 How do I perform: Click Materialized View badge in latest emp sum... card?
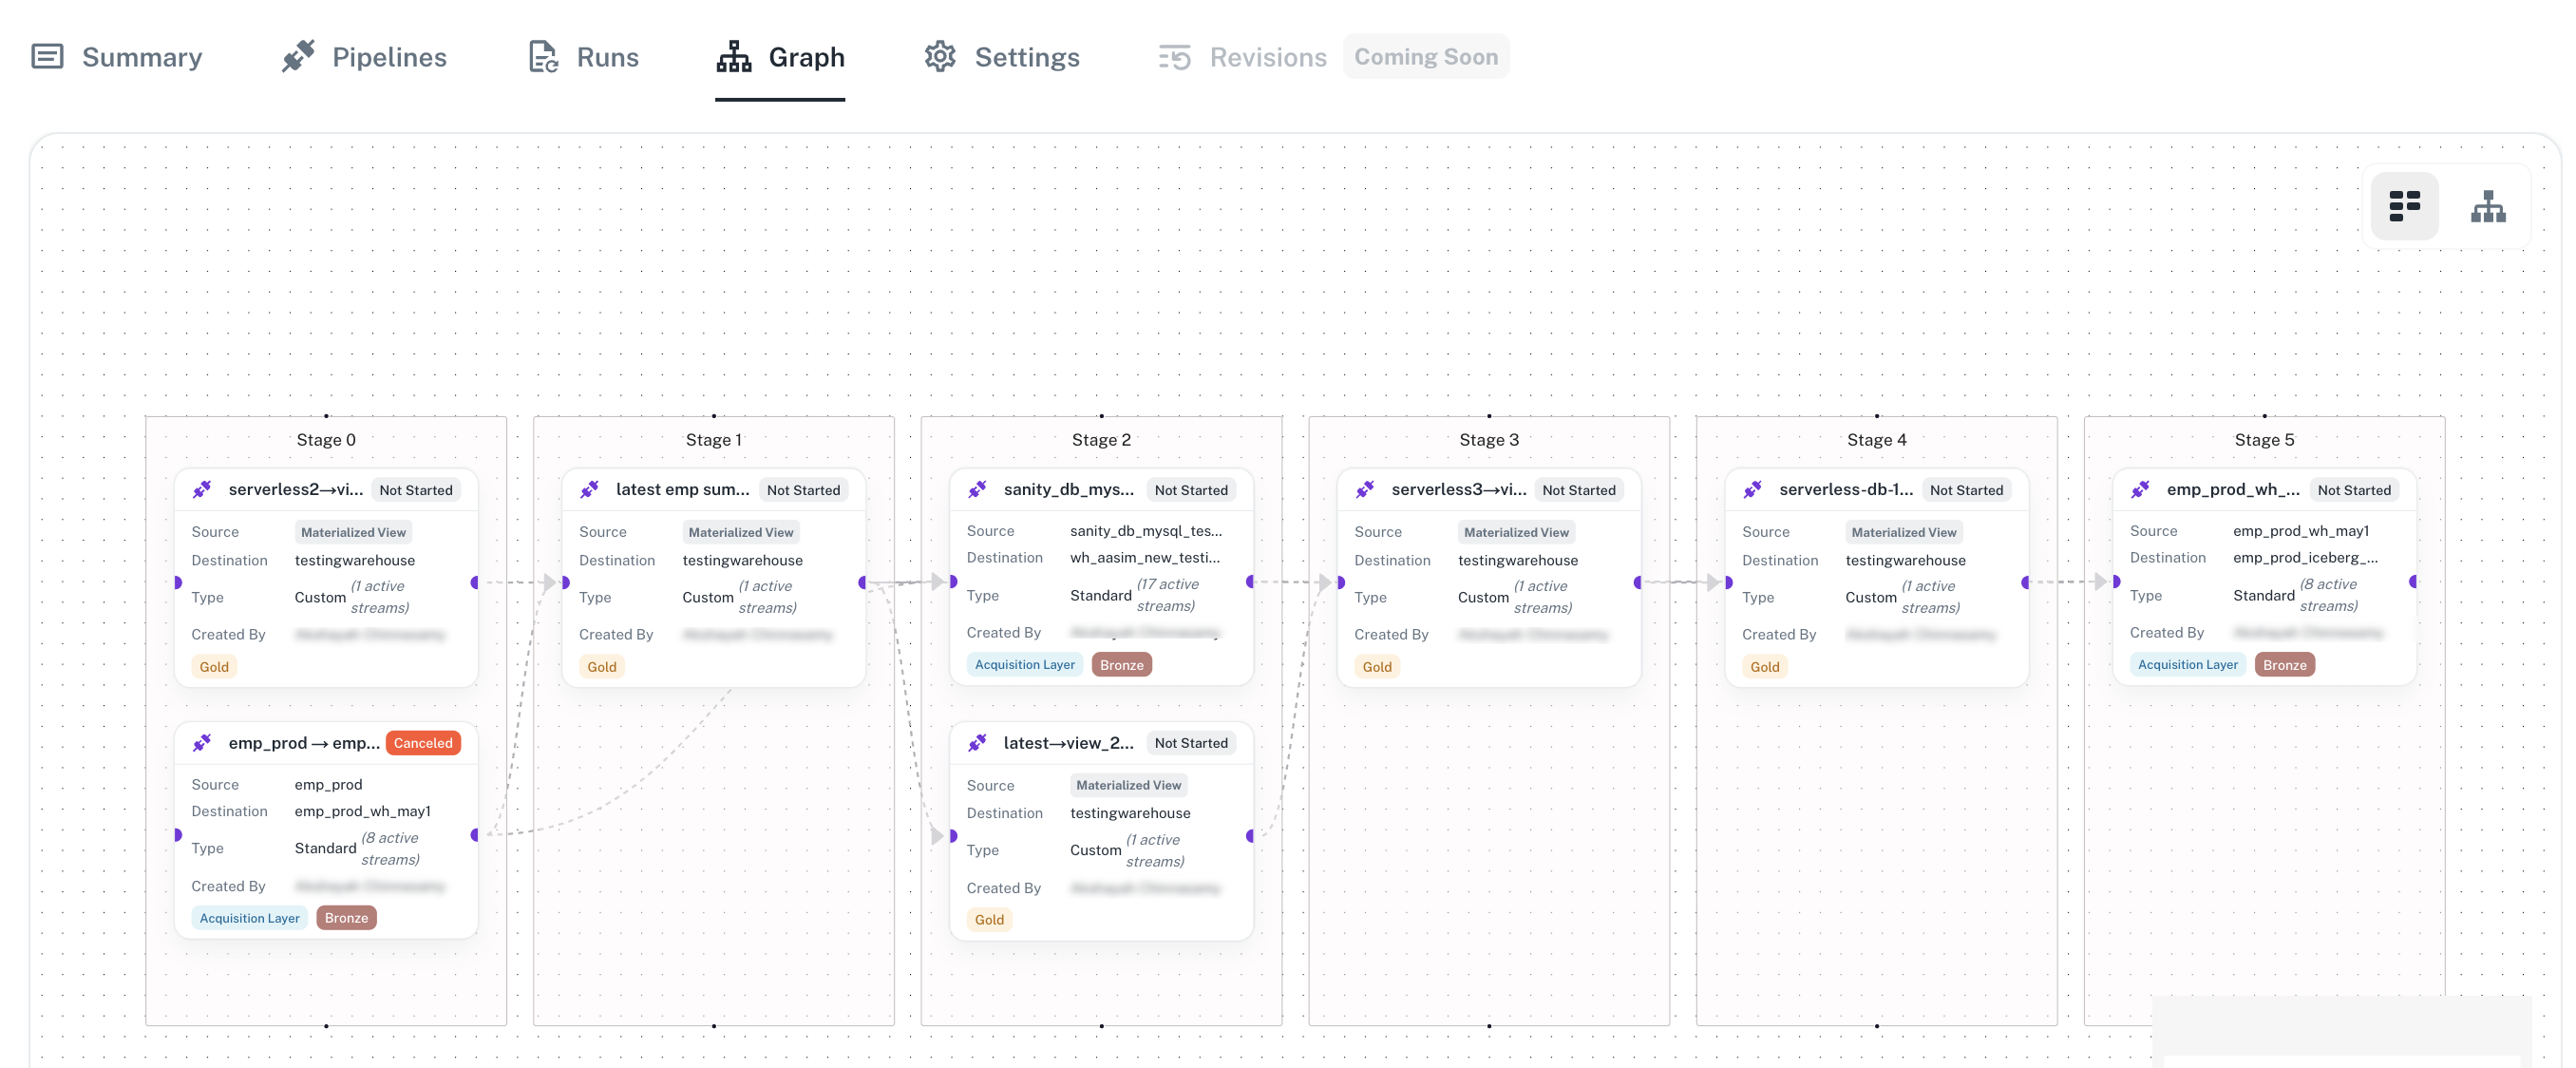tap(741, 532)
